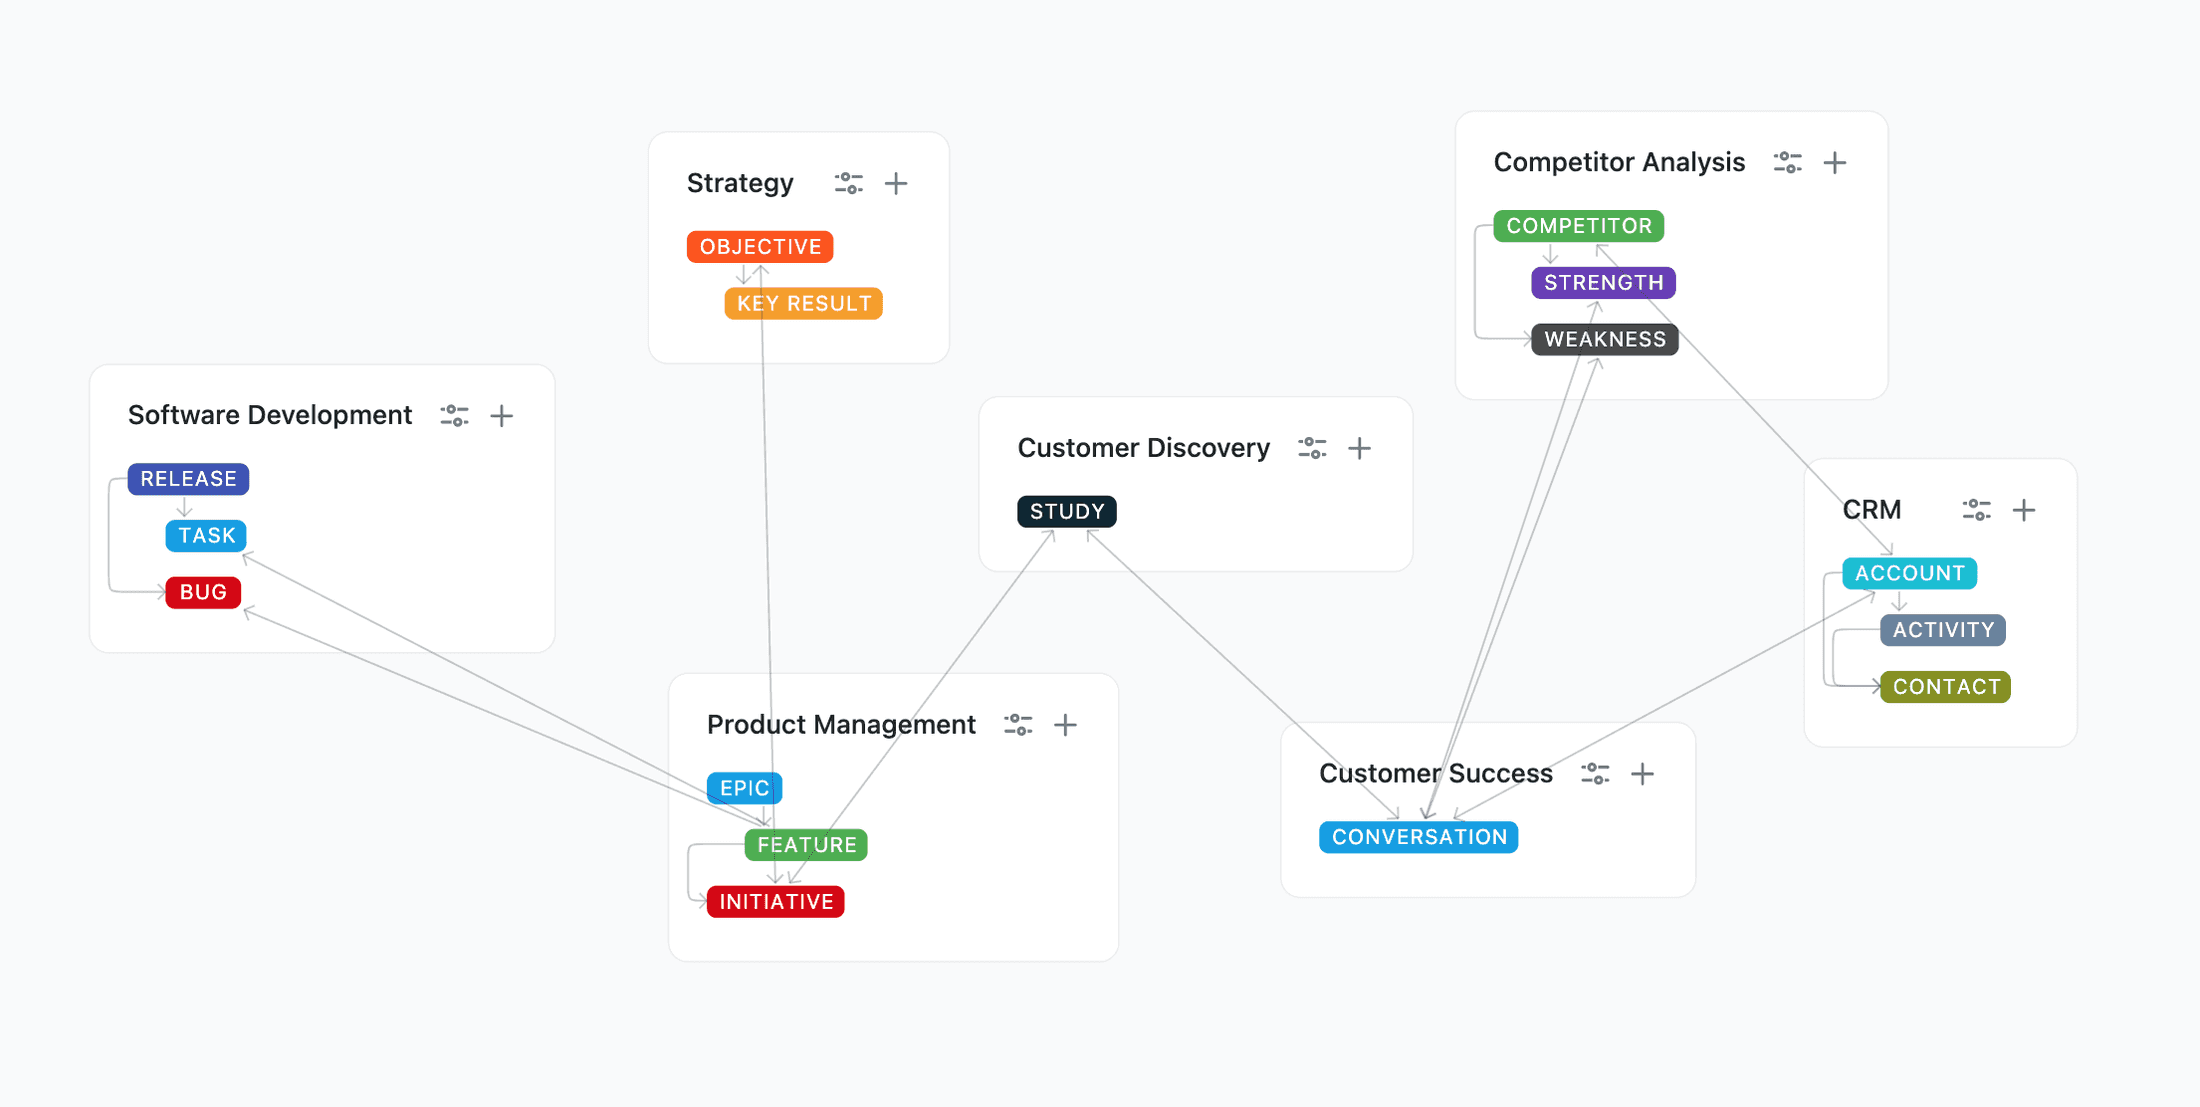Open the Customer Success settings icon

coord(1594,773)
